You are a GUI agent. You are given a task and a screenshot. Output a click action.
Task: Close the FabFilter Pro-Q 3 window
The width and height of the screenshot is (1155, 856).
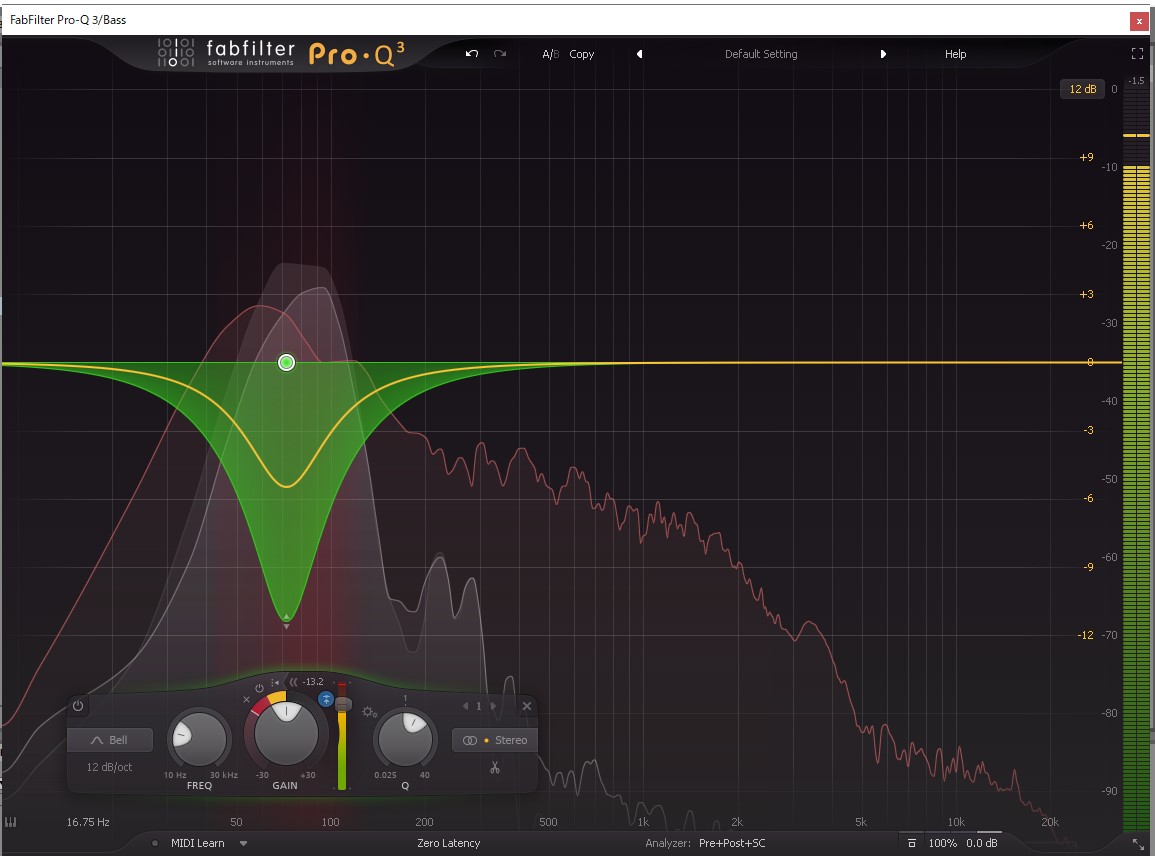click(x=1139, y=21)
